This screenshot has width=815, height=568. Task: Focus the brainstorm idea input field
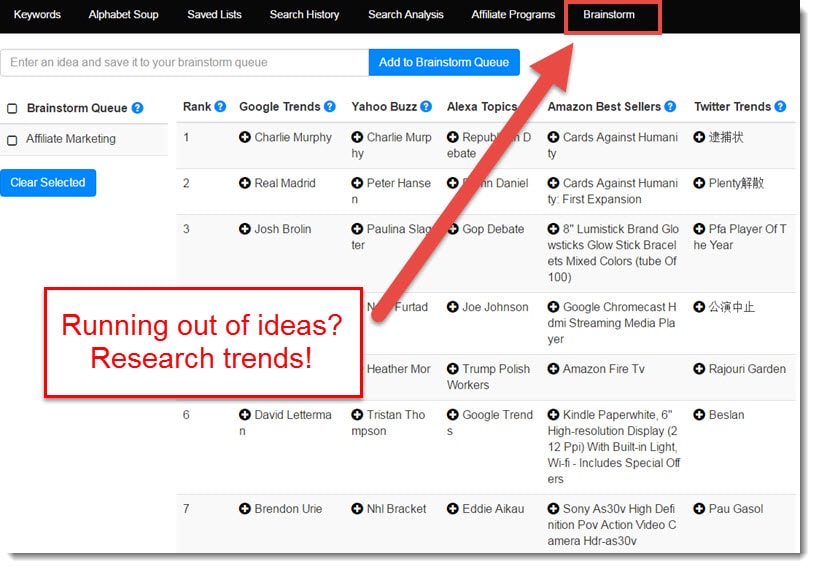[x=185, y=62]
